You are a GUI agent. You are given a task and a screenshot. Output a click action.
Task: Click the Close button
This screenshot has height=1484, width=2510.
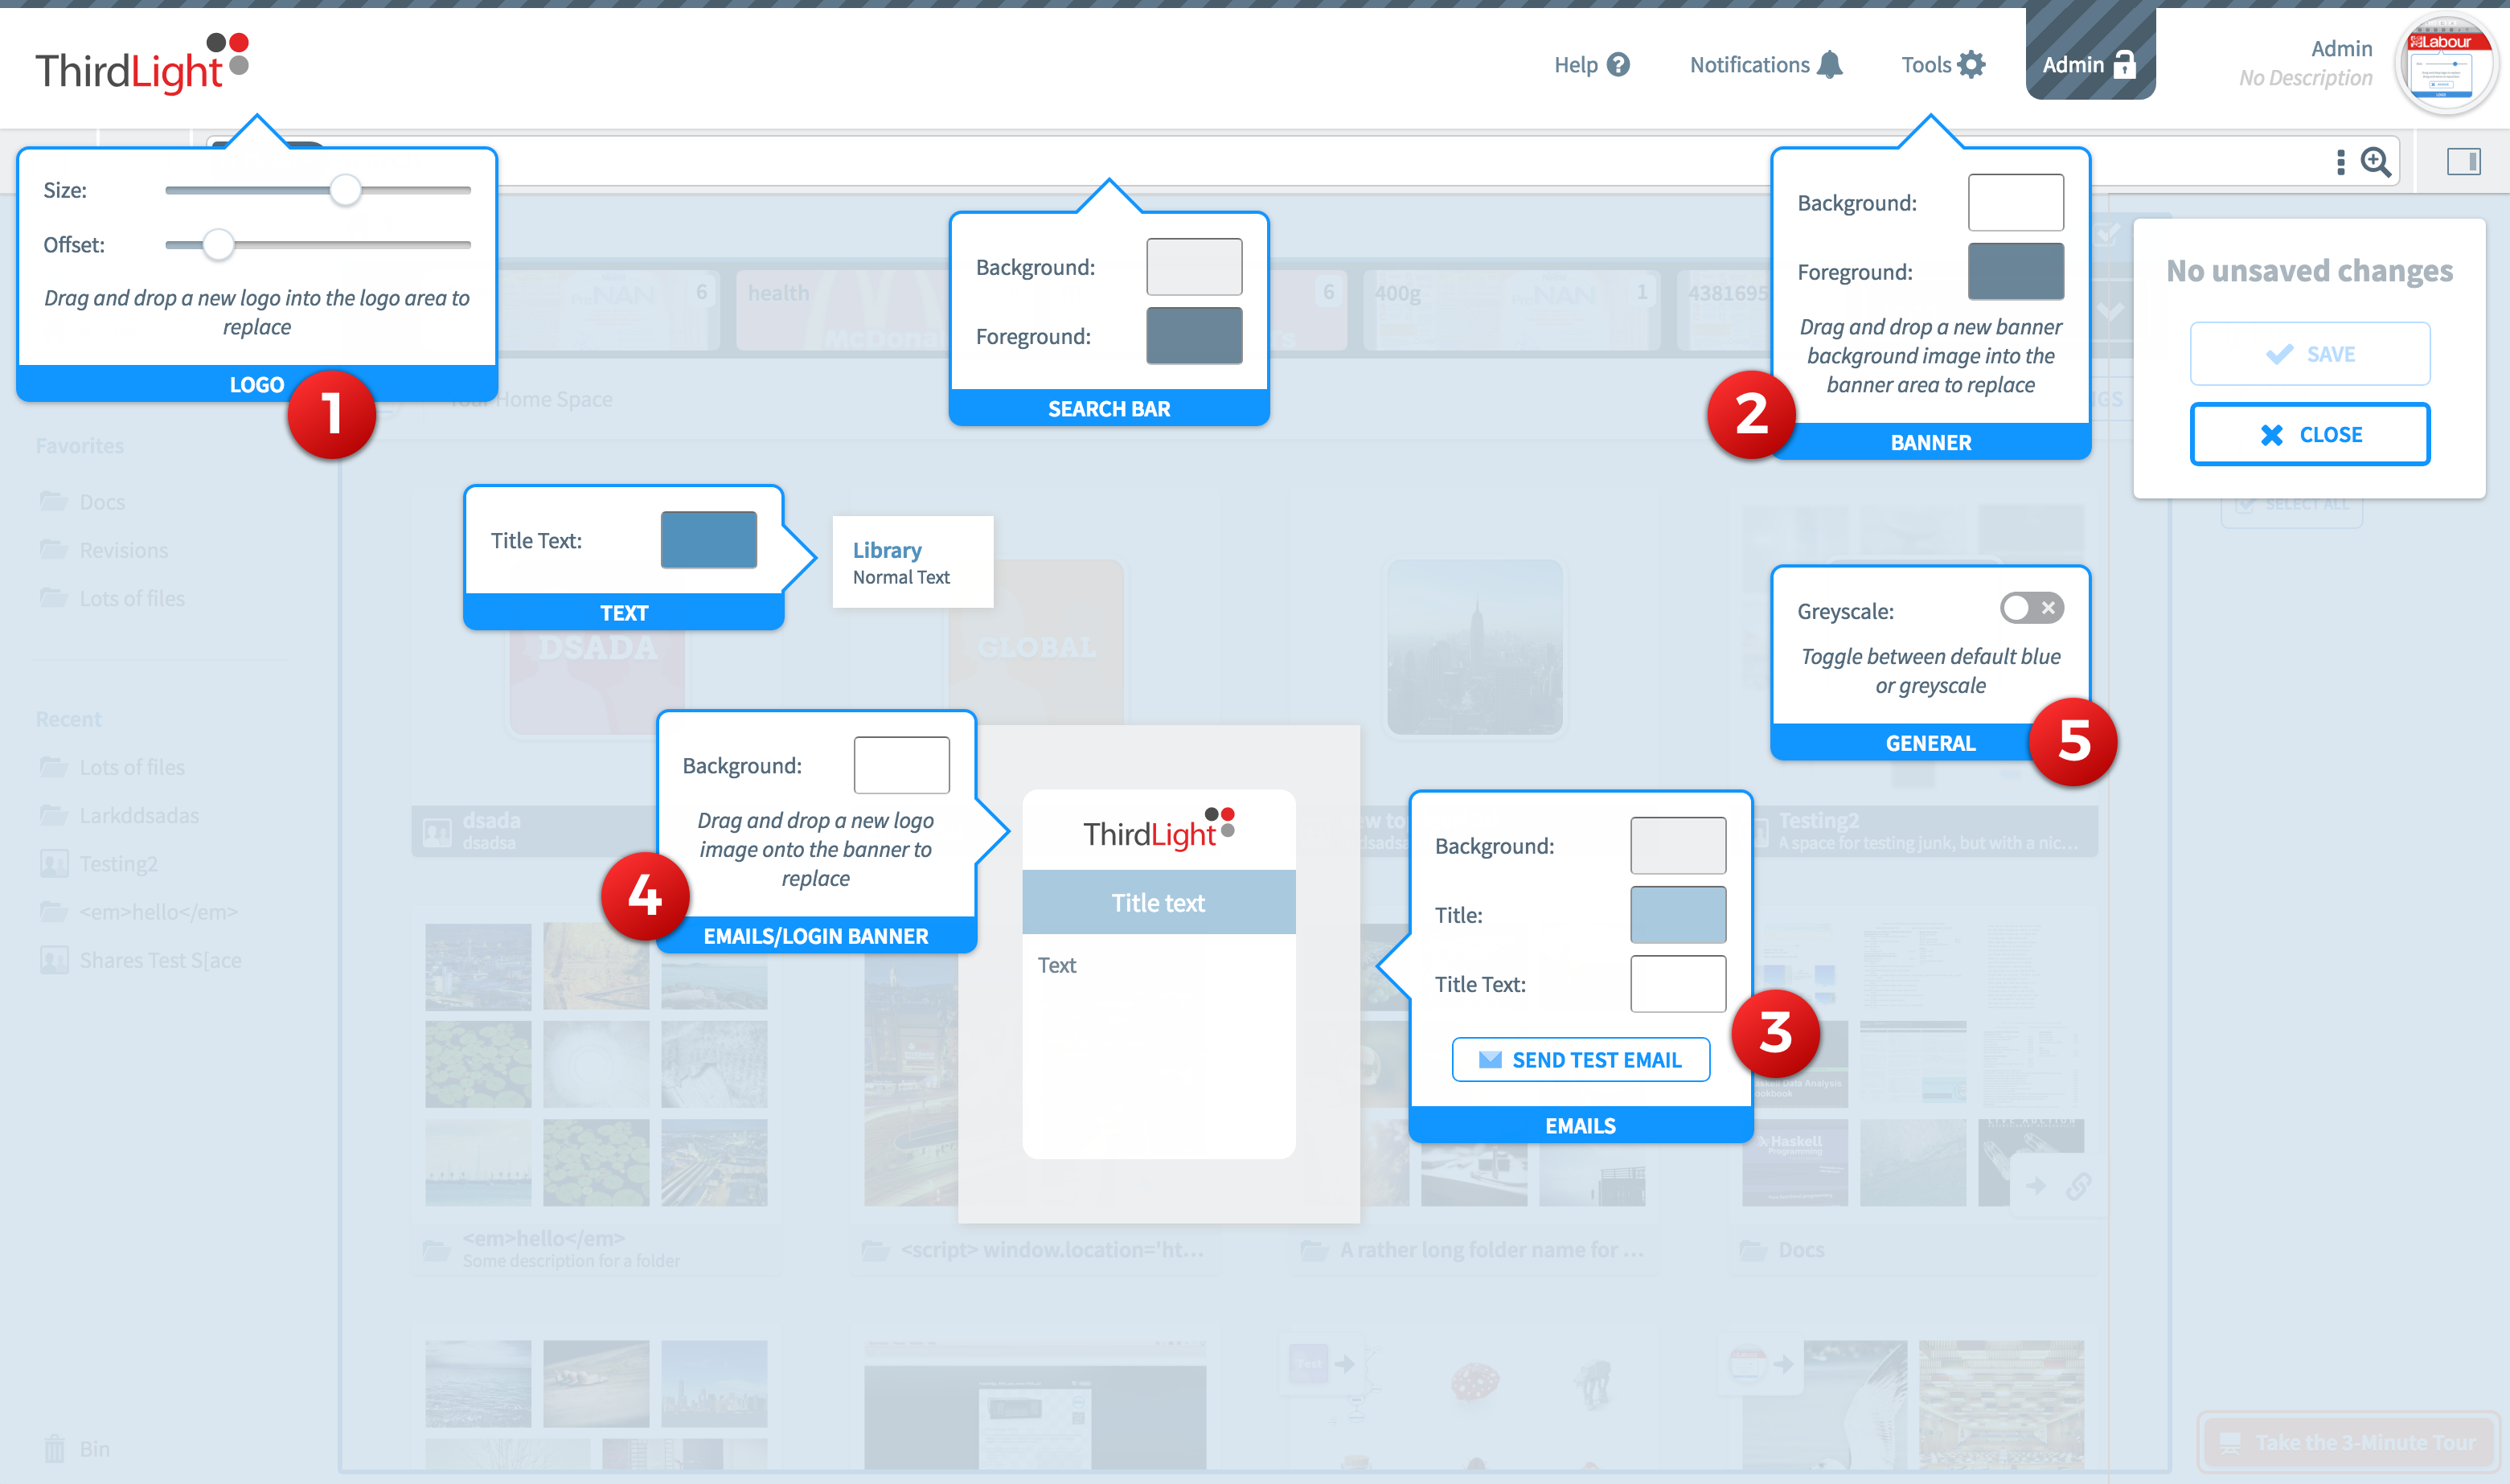point(2310,434)
